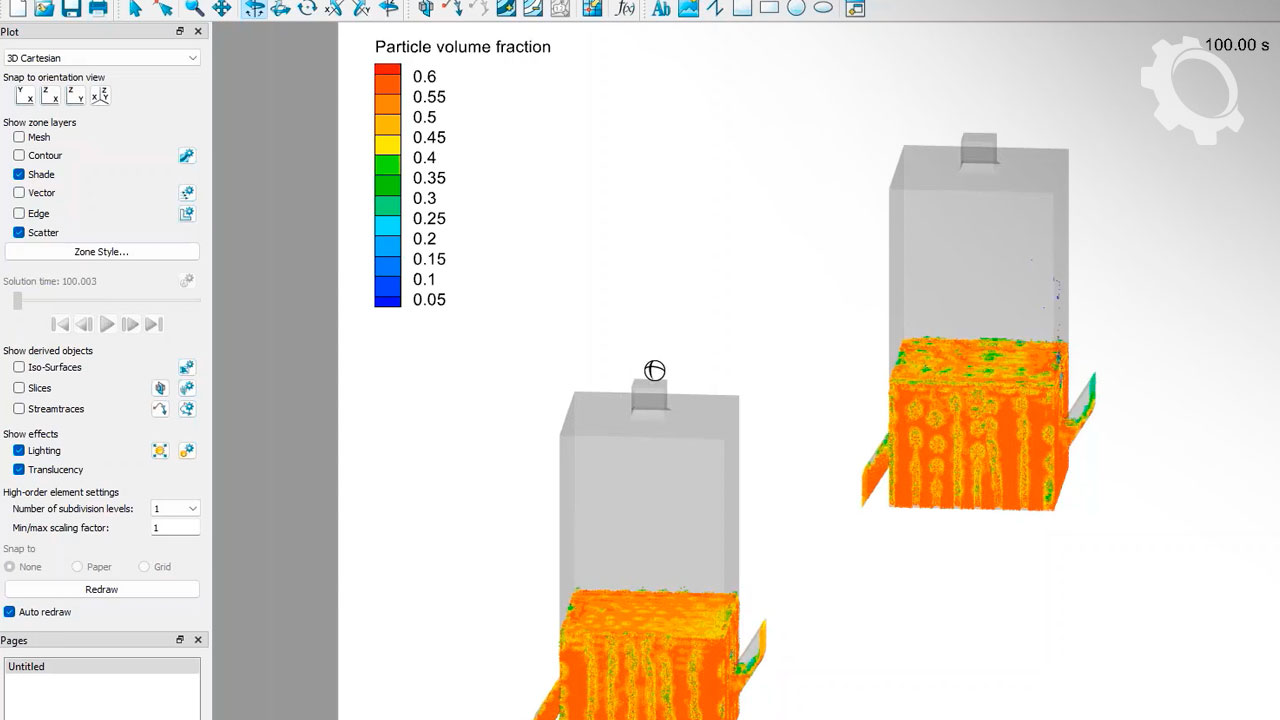Open Iso-Surfaces details icon
The height and width of the screenshot is (720, 1280).
186,368
